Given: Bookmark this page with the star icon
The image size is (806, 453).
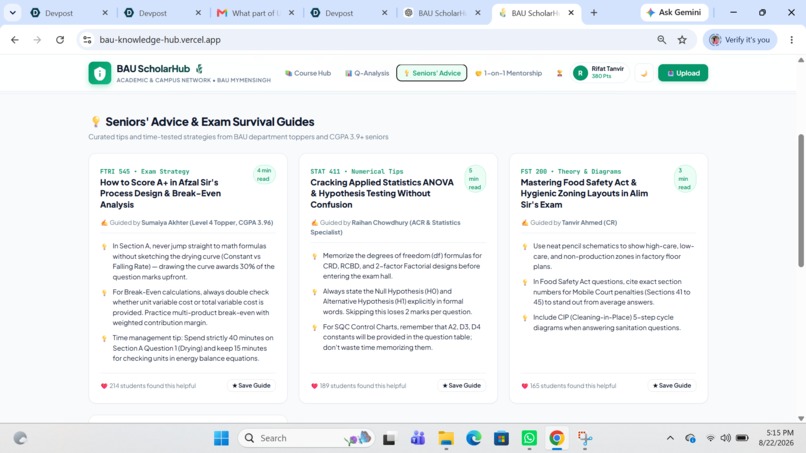Looking at the screenshot, I should click(682, 40).
